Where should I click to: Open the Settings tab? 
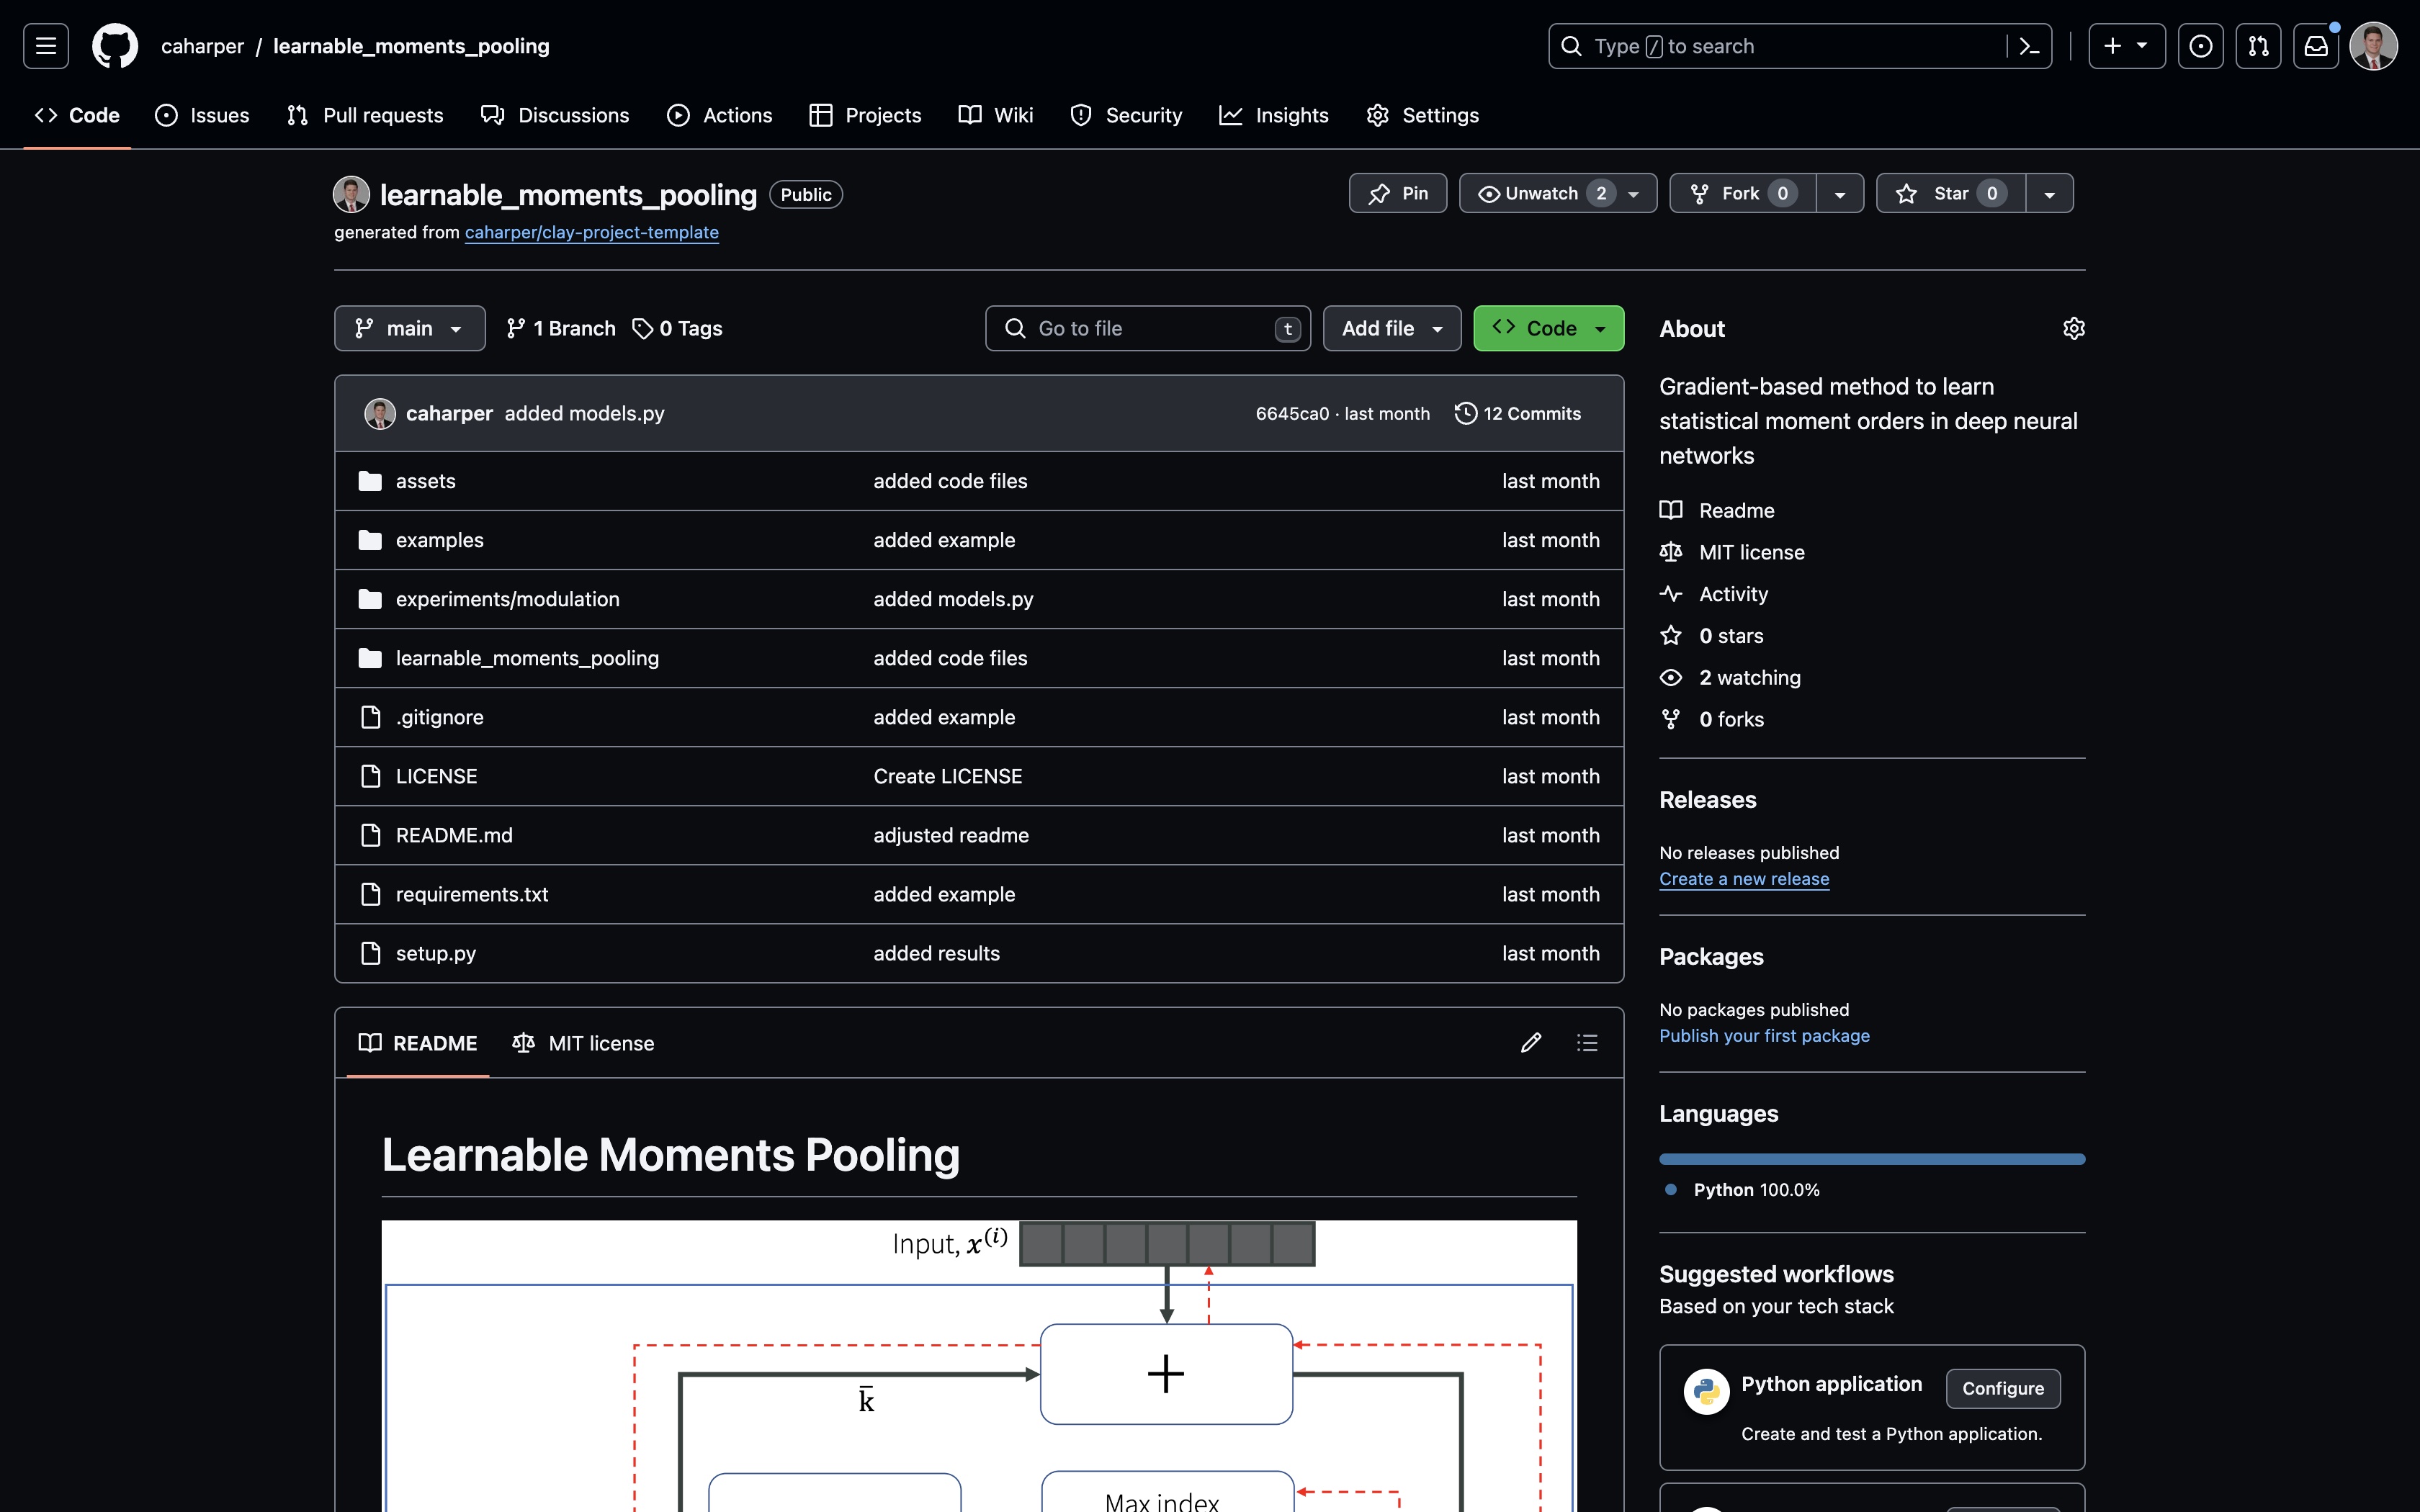click(1423, 115)
